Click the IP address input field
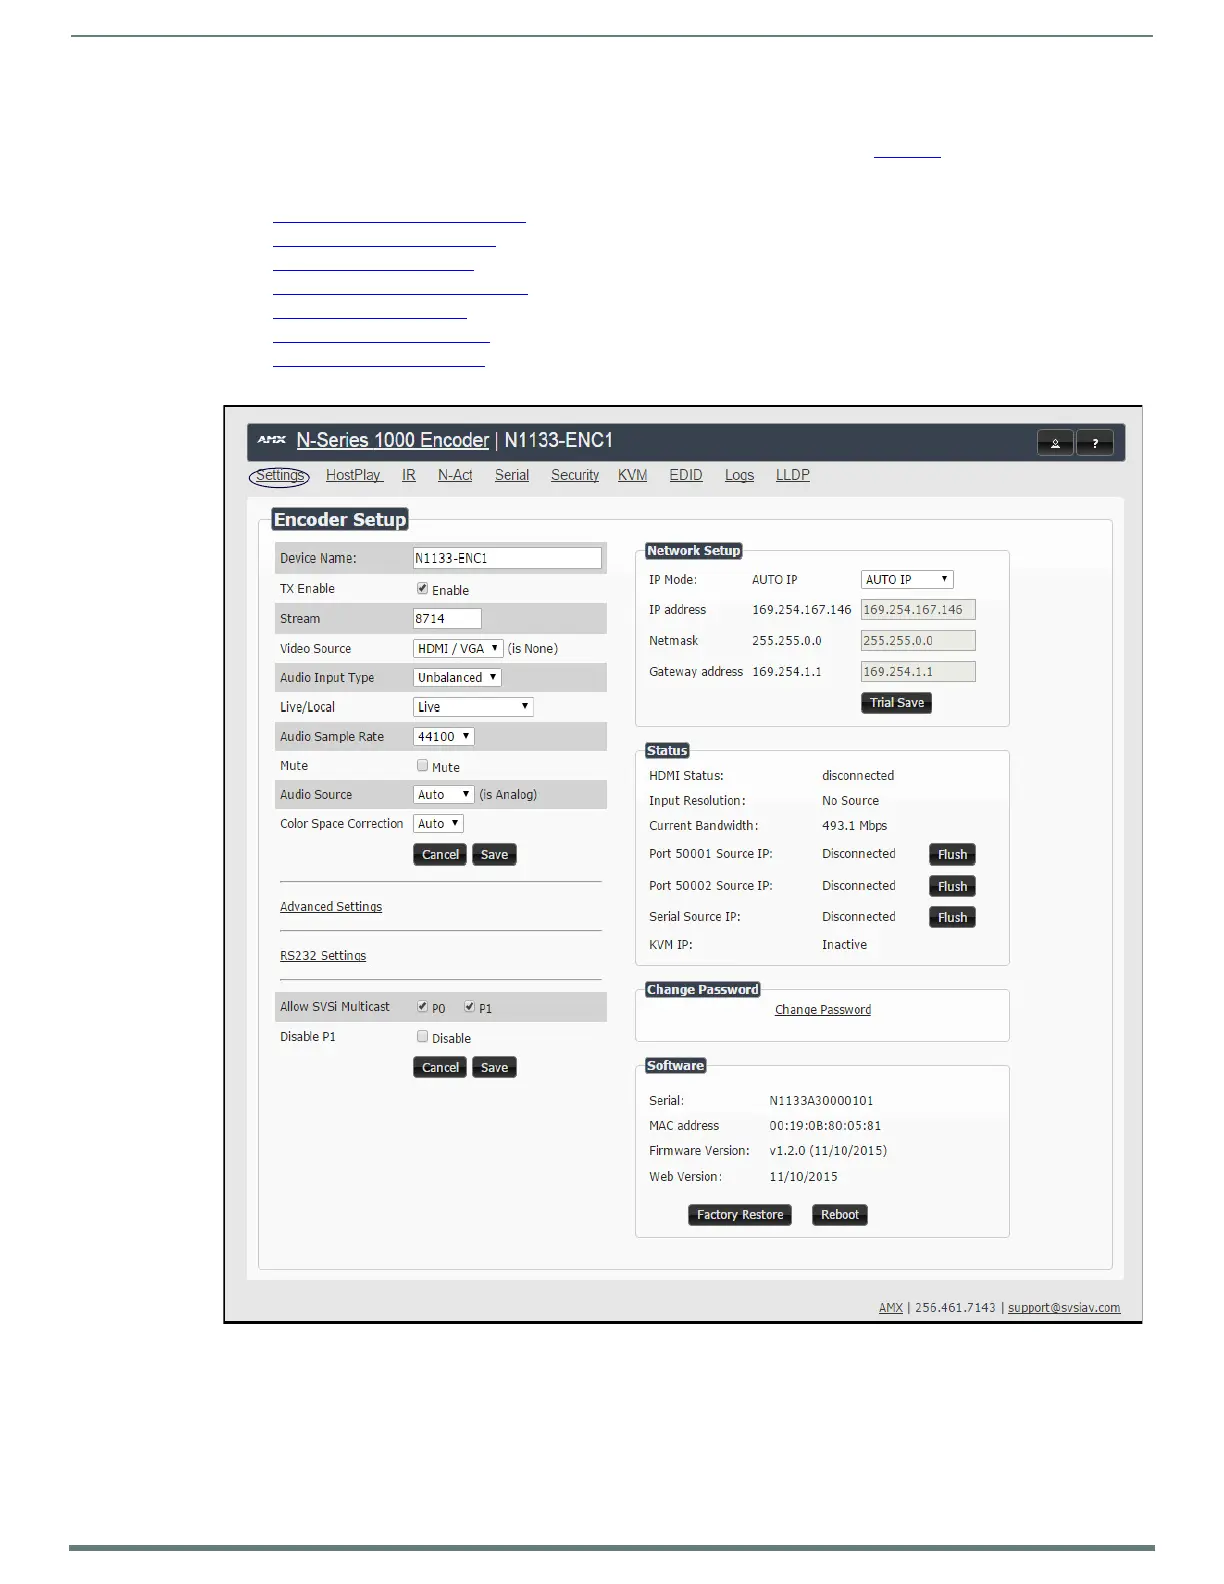Viewport: 1224px width, 1584px height. click(918, 610)
